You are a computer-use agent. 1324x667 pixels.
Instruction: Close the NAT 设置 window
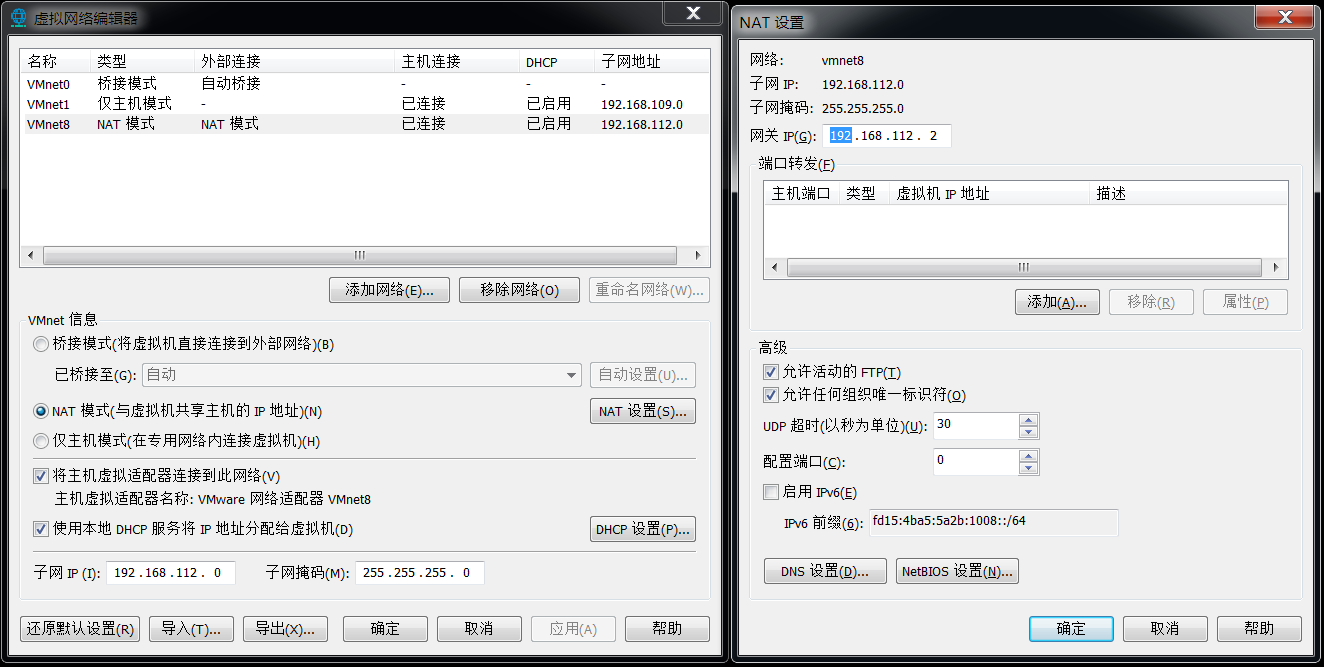(1284, 15)
